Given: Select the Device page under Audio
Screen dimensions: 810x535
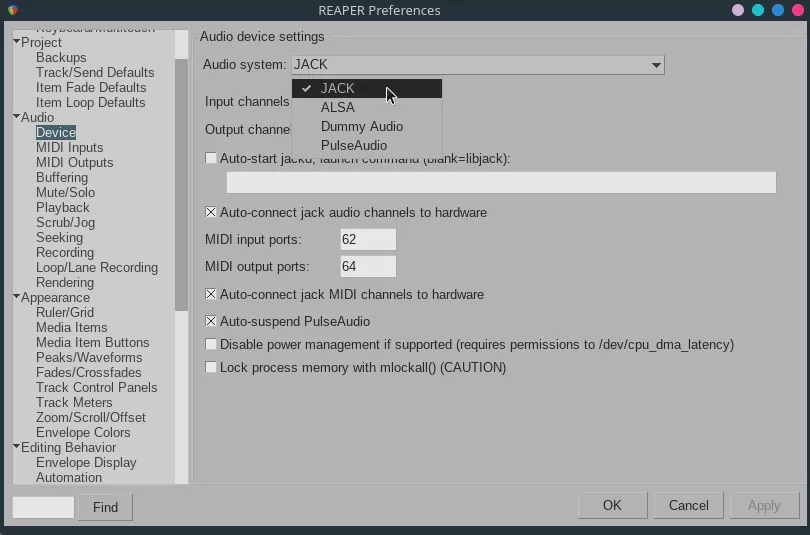Looking at the screenshot, I should click(56, 132).
